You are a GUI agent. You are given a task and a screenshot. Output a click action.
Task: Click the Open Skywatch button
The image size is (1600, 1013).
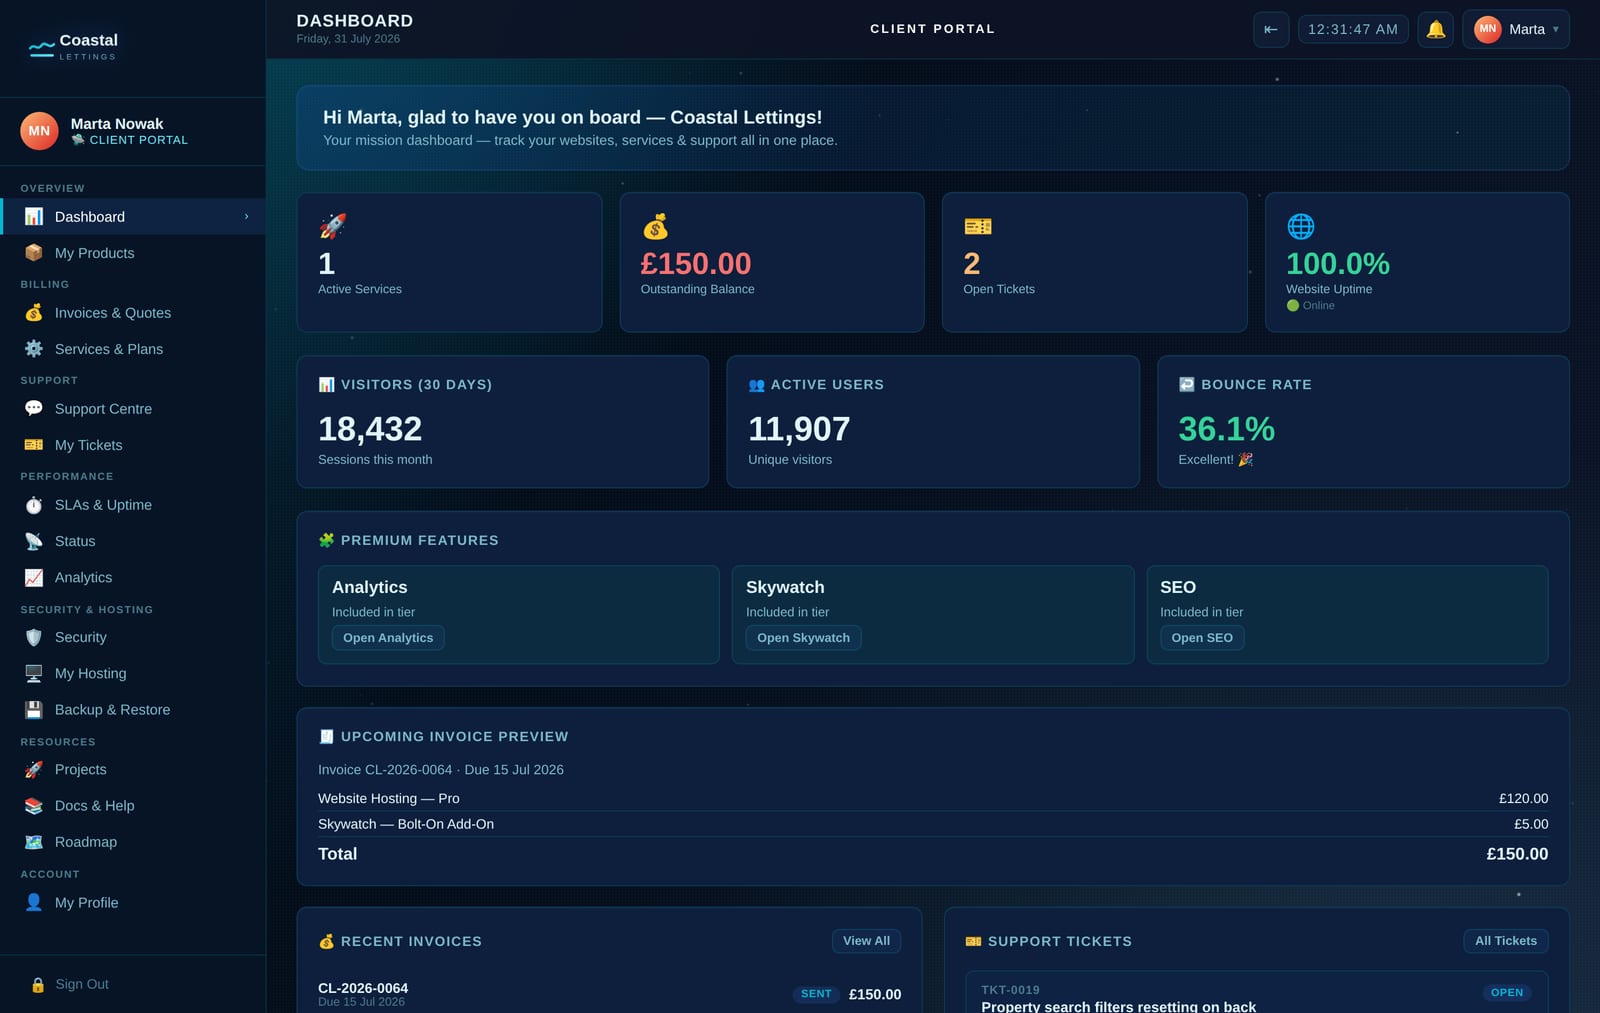(803, 638)
